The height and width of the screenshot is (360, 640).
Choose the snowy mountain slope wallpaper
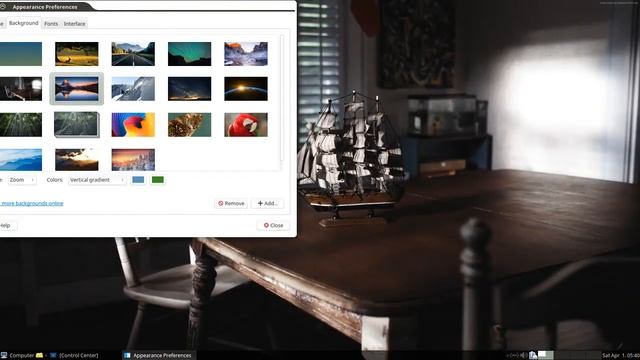(x=133, y=89)
